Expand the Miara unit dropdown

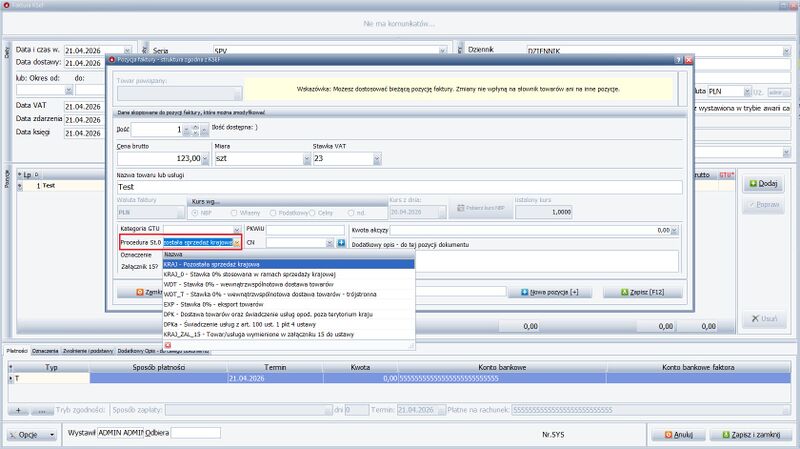click(301, 158)
